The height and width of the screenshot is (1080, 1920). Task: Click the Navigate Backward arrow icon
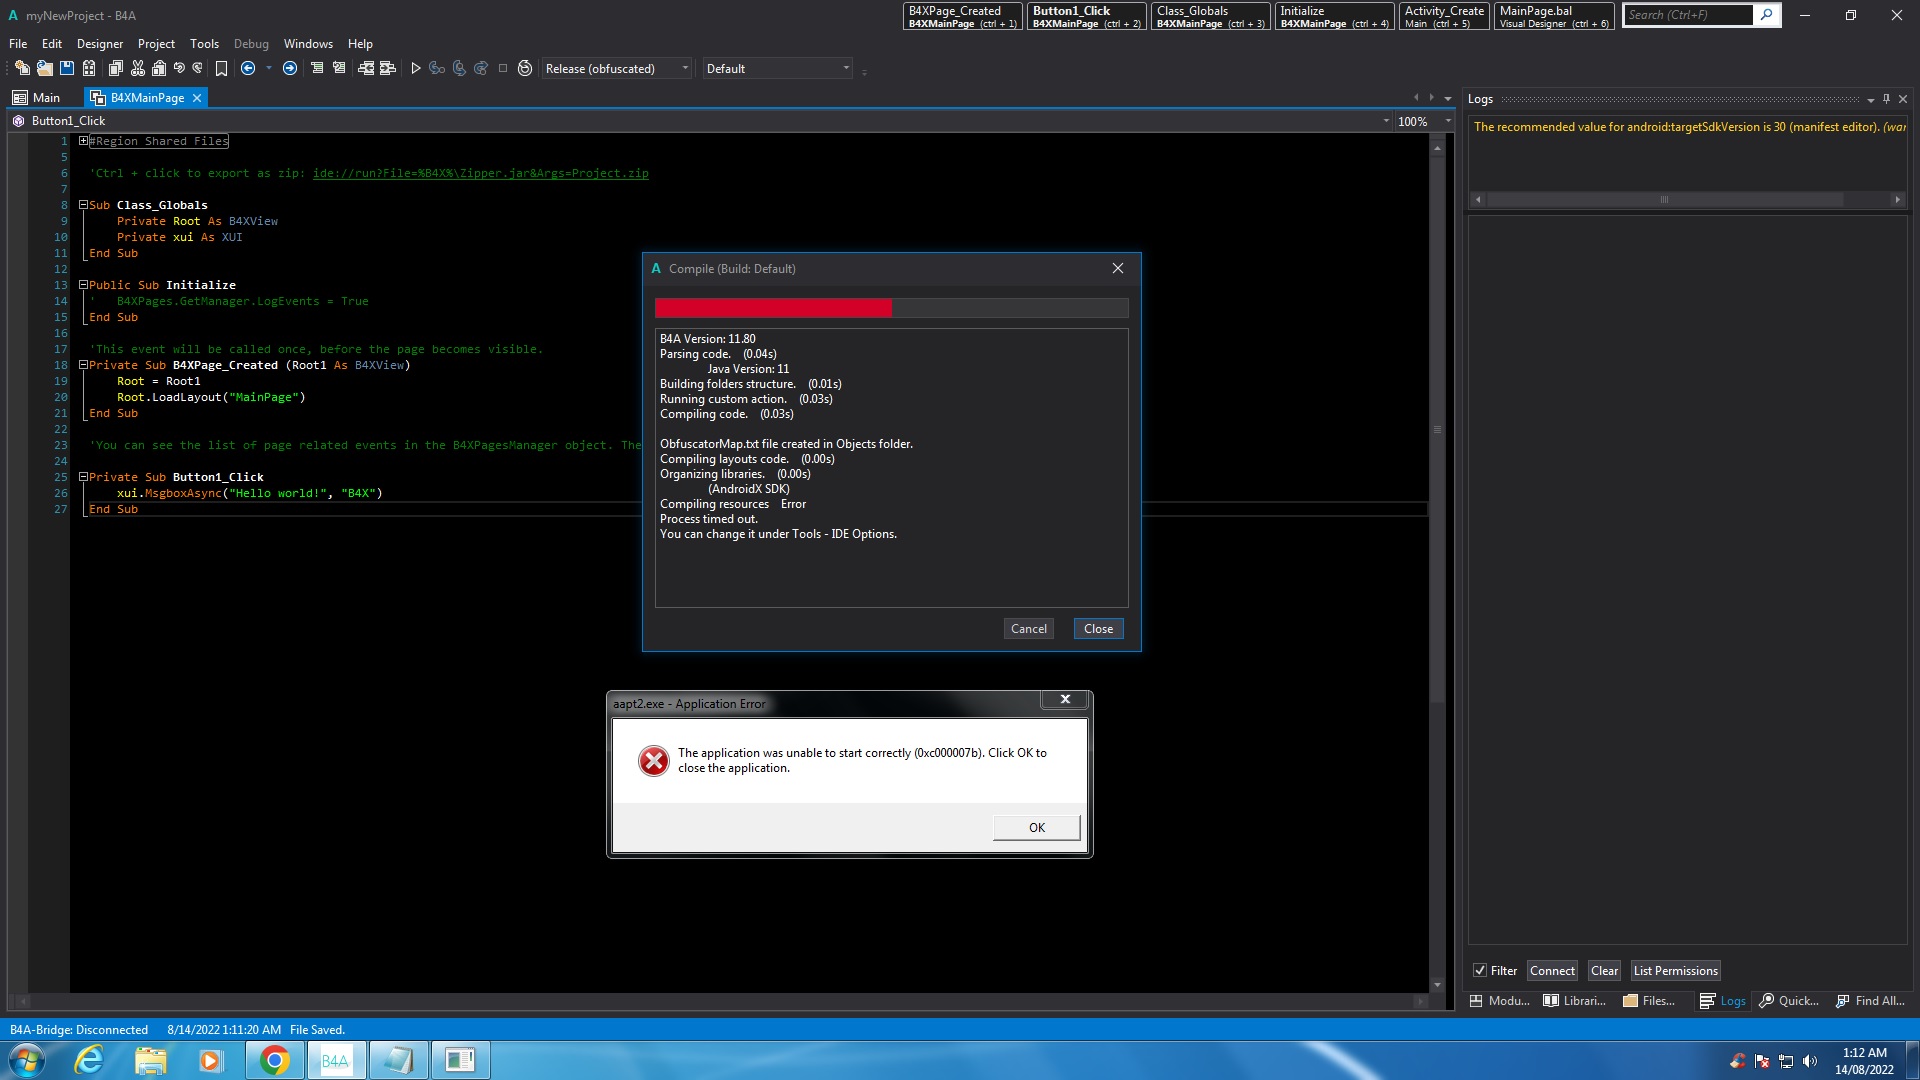click(248, 68)
